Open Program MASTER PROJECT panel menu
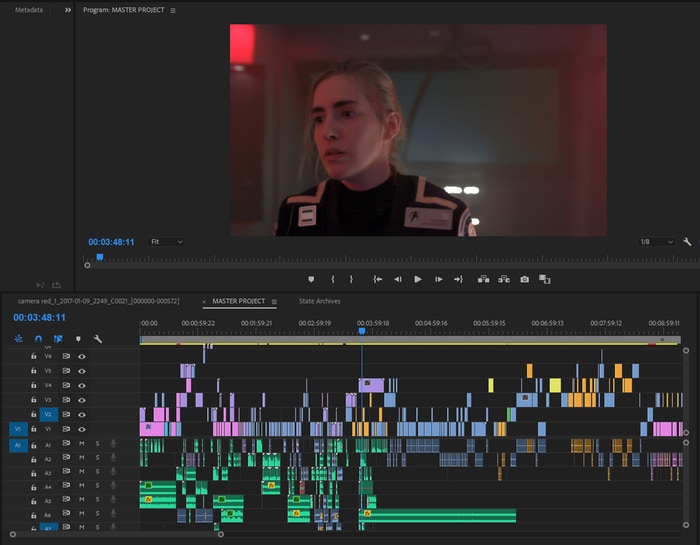 (173, 10)
